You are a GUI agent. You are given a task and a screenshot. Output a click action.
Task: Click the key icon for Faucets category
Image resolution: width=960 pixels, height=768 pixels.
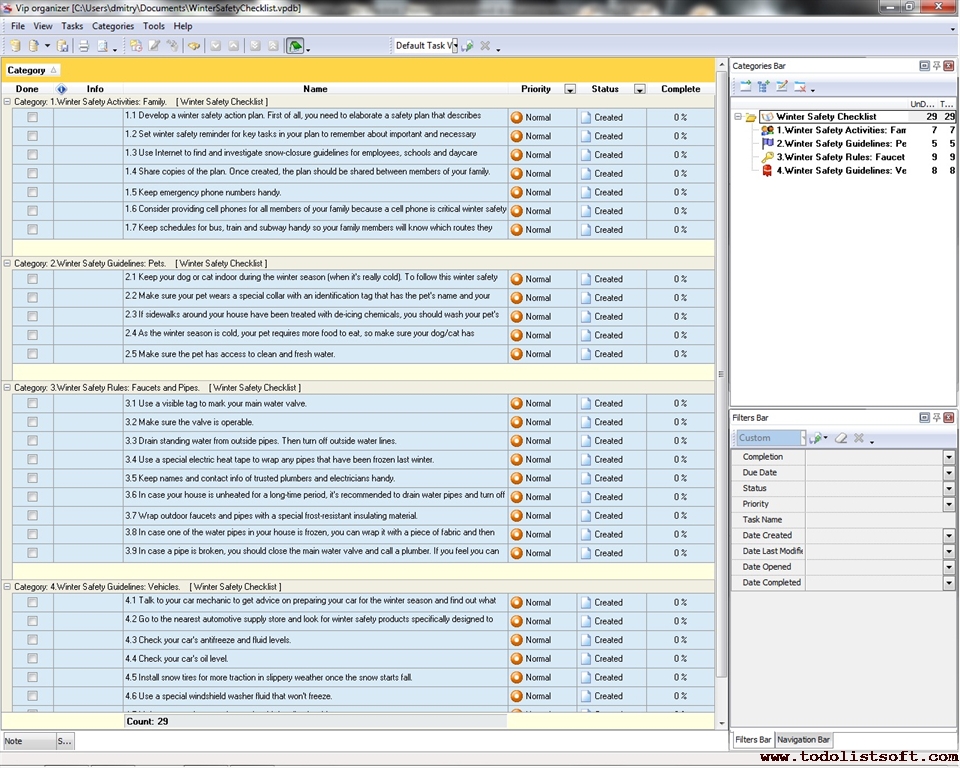767,157
